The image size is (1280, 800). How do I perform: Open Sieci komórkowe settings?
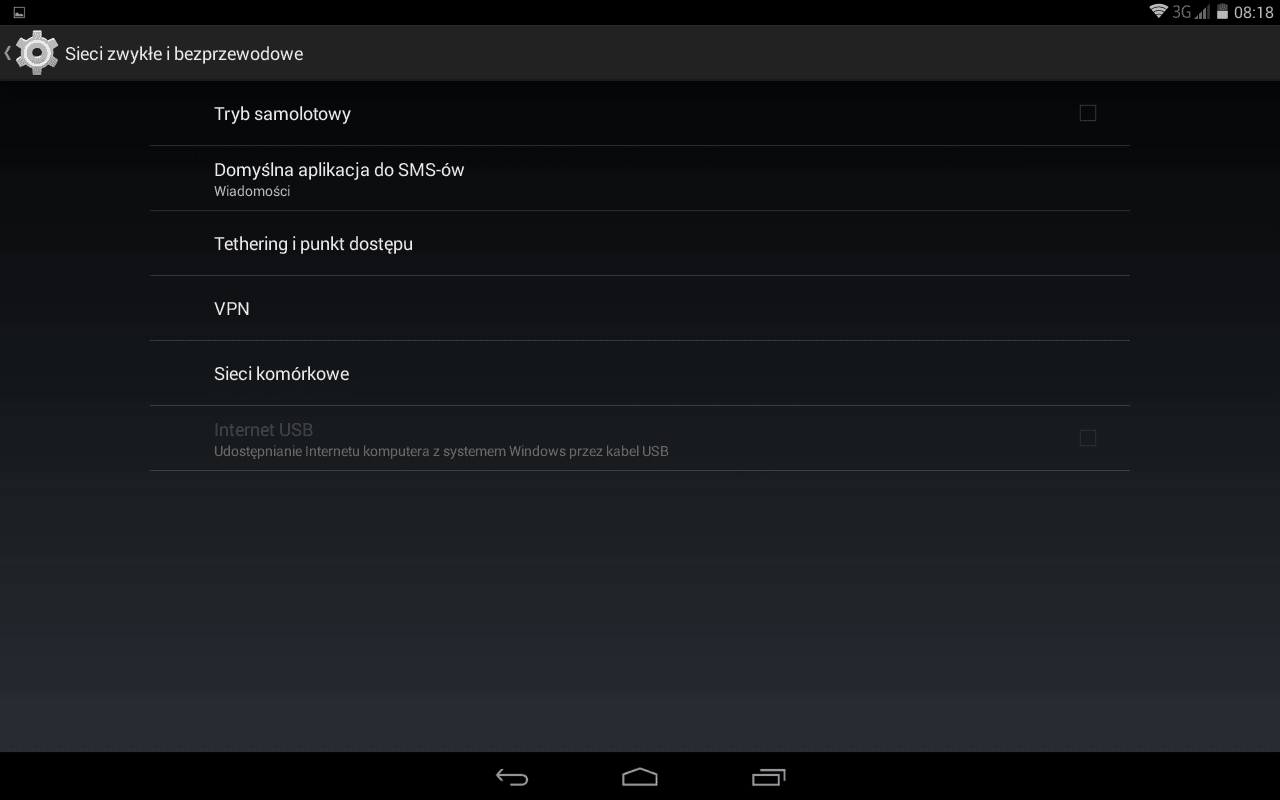(640, 373)
